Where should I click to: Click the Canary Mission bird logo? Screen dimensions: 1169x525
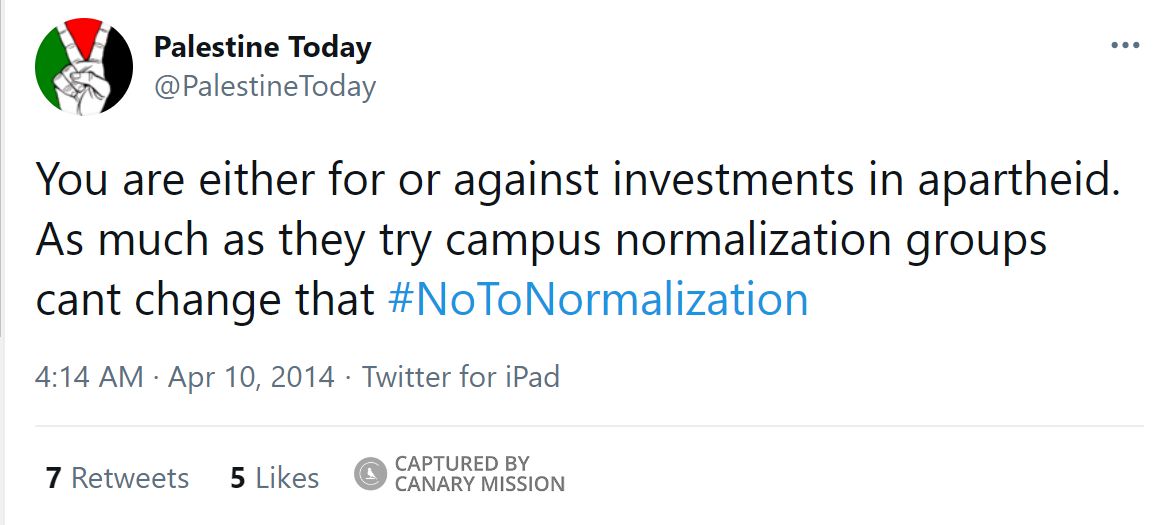pyautogui.click(x=370, y=474)
